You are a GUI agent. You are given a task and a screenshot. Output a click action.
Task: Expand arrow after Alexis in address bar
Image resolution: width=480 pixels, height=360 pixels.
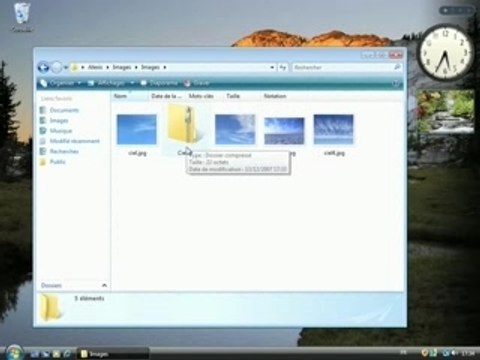[107, 67]
